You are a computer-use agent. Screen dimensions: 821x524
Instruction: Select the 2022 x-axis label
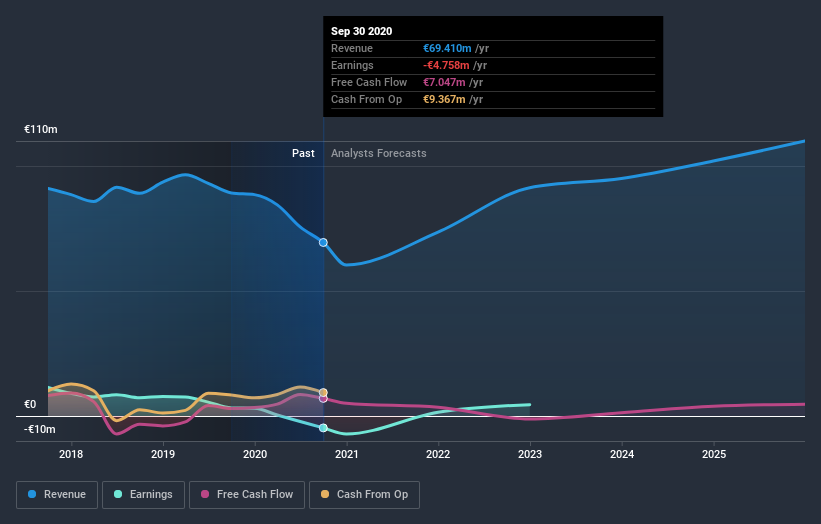pos(438,454)
